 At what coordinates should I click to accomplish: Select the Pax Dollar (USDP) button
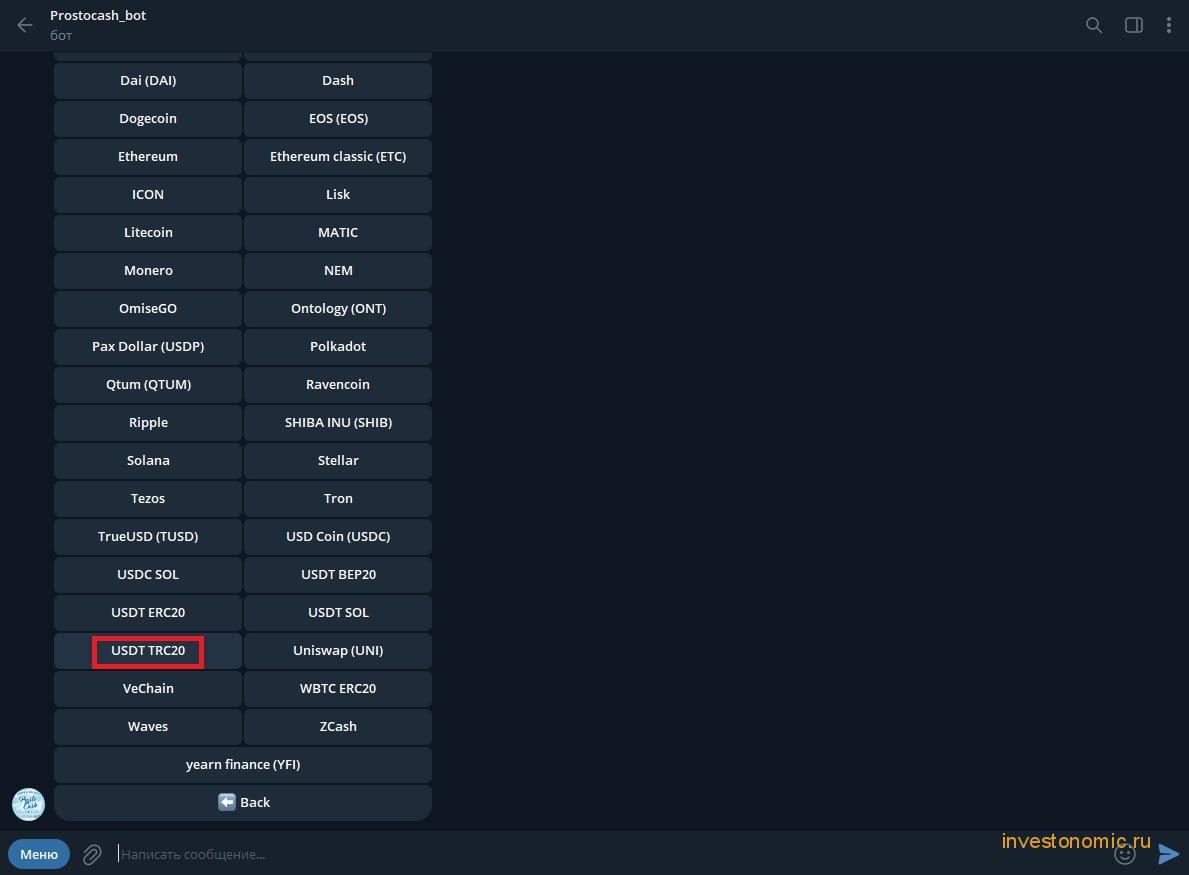click(148, 347)
